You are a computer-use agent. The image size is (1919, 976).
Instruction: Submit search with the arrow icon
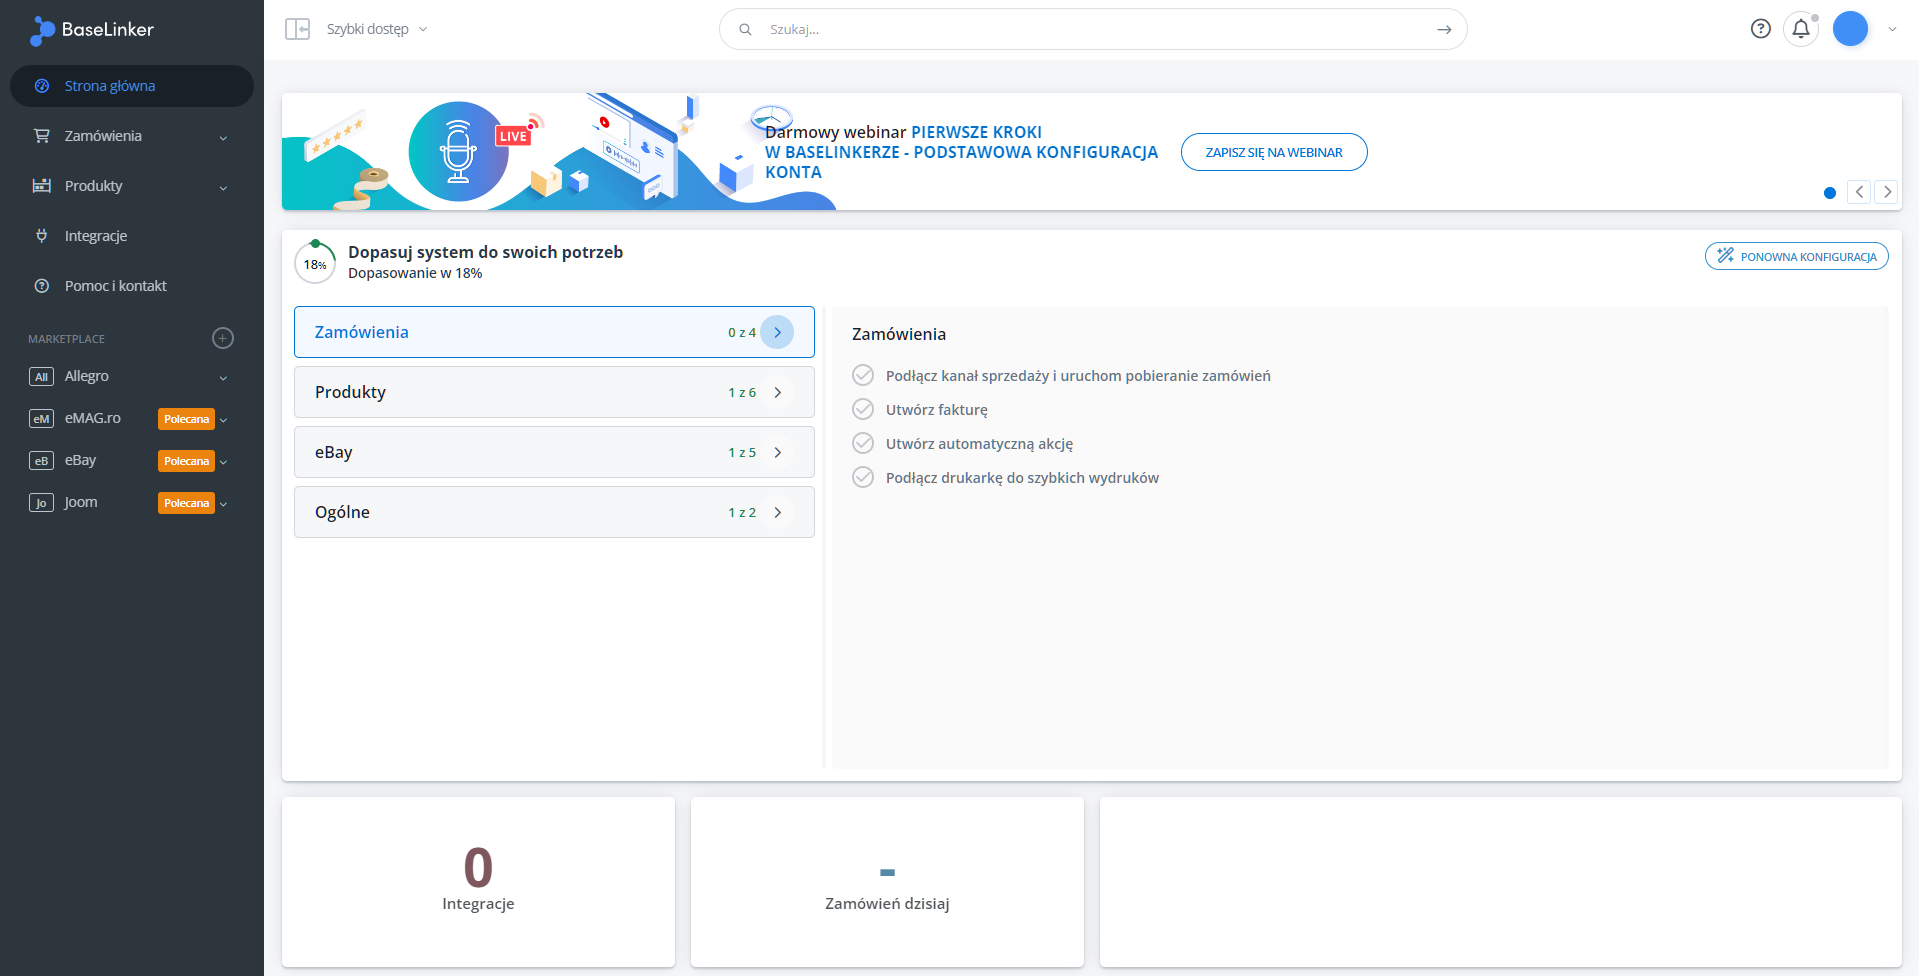(1444, 29)
